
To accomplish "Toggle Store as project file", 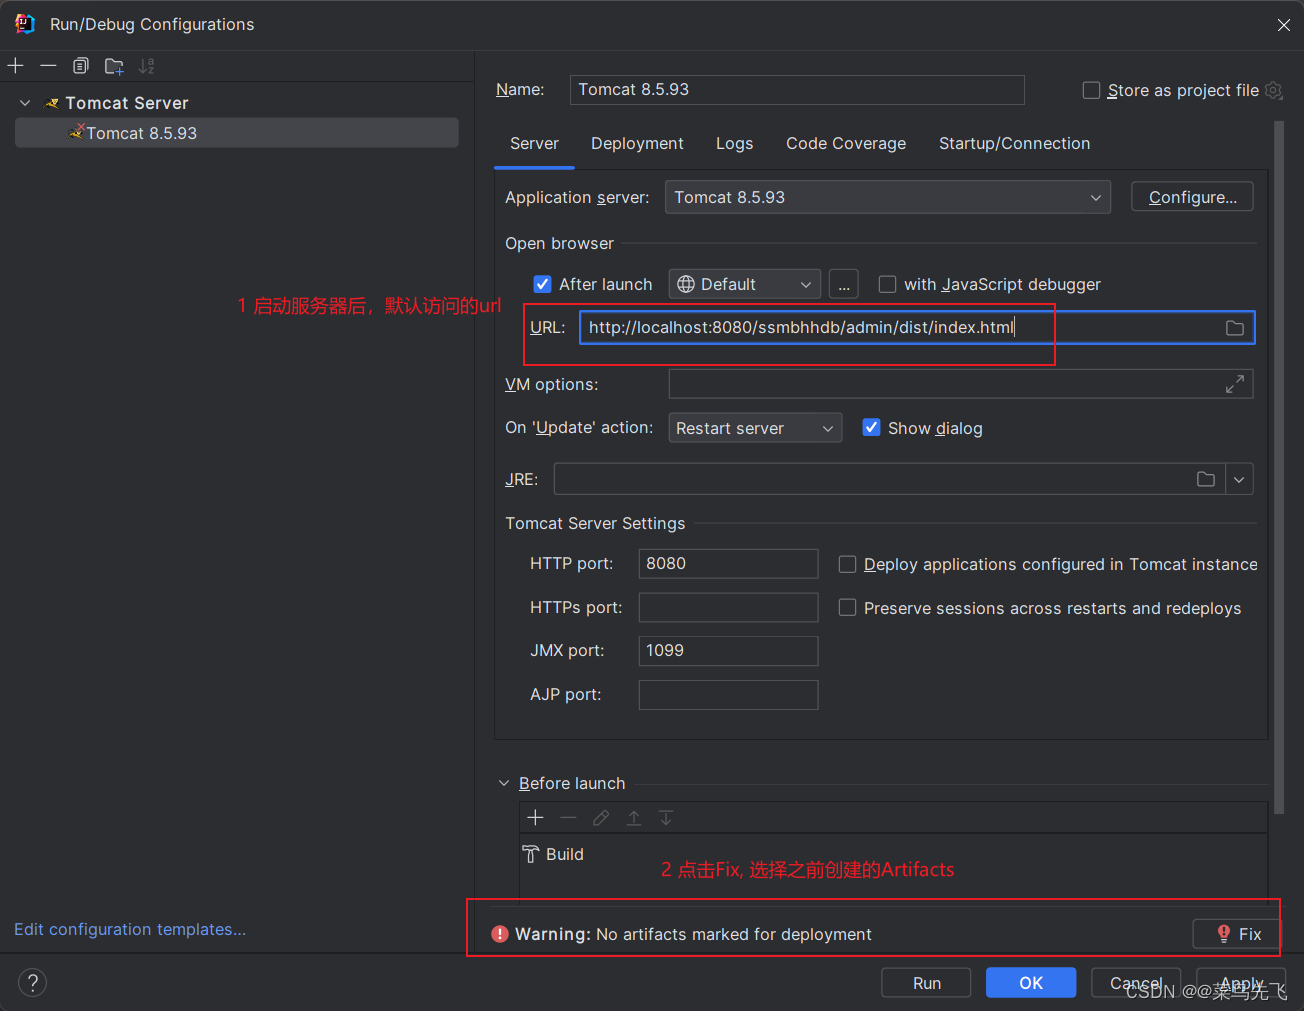I will click(1091, 90).
